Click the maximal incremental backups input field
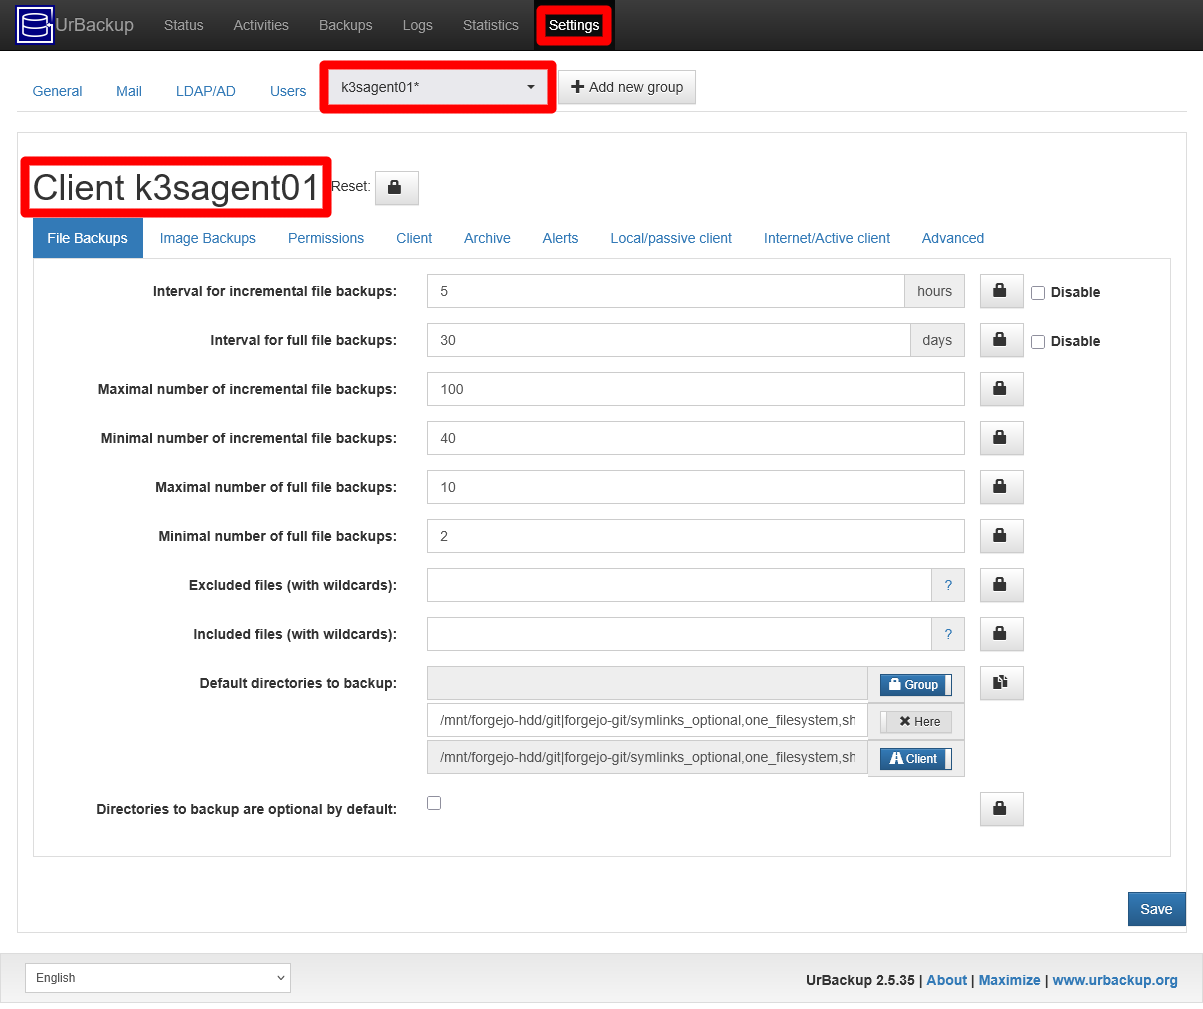The width and height of the screenshot is (1203, 1009). (695, 389)
